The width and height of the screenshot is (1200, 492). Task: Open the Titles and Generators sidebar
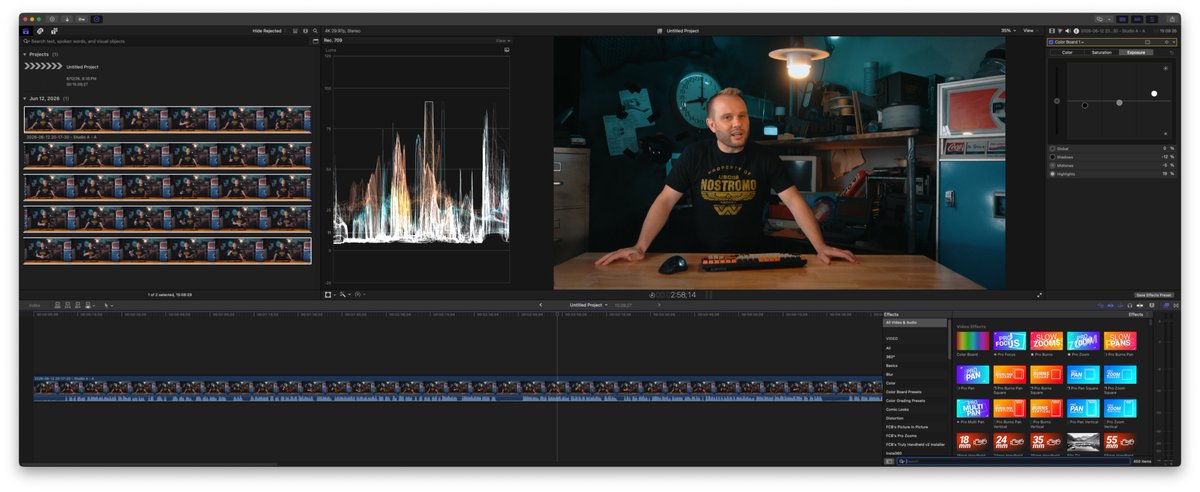point(52,31)
